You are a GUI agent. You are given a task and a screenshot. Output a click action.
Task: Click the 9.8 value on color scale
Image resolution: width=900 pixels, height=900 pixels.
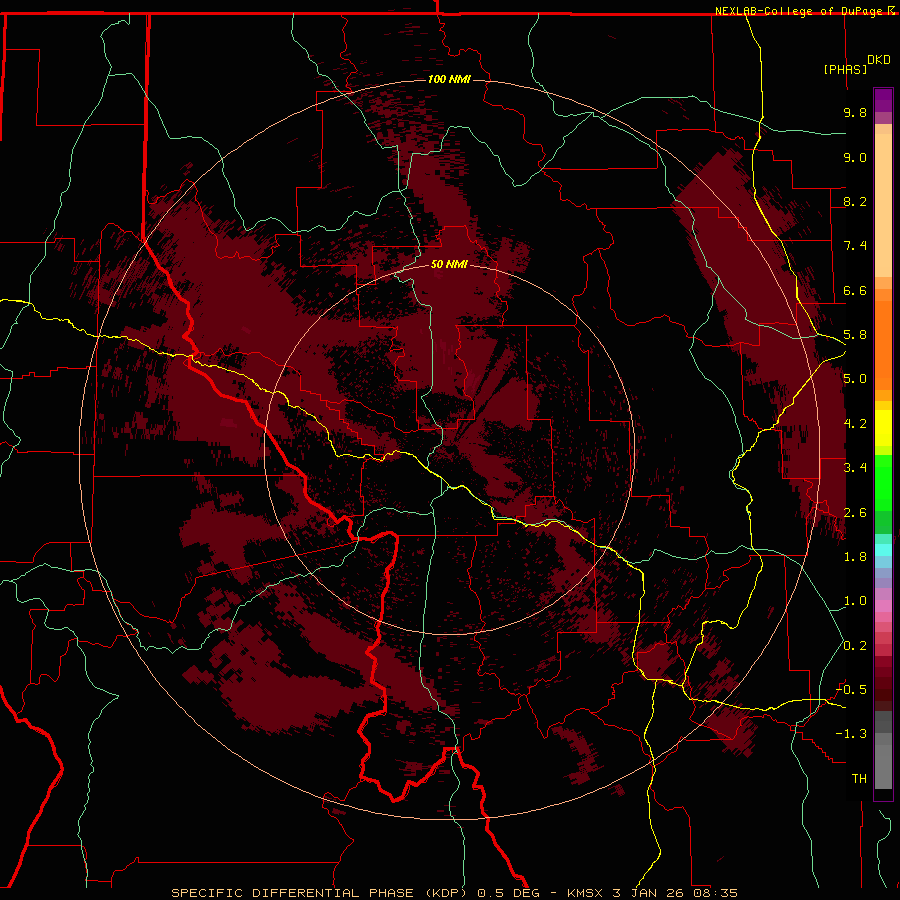point(855,112)
